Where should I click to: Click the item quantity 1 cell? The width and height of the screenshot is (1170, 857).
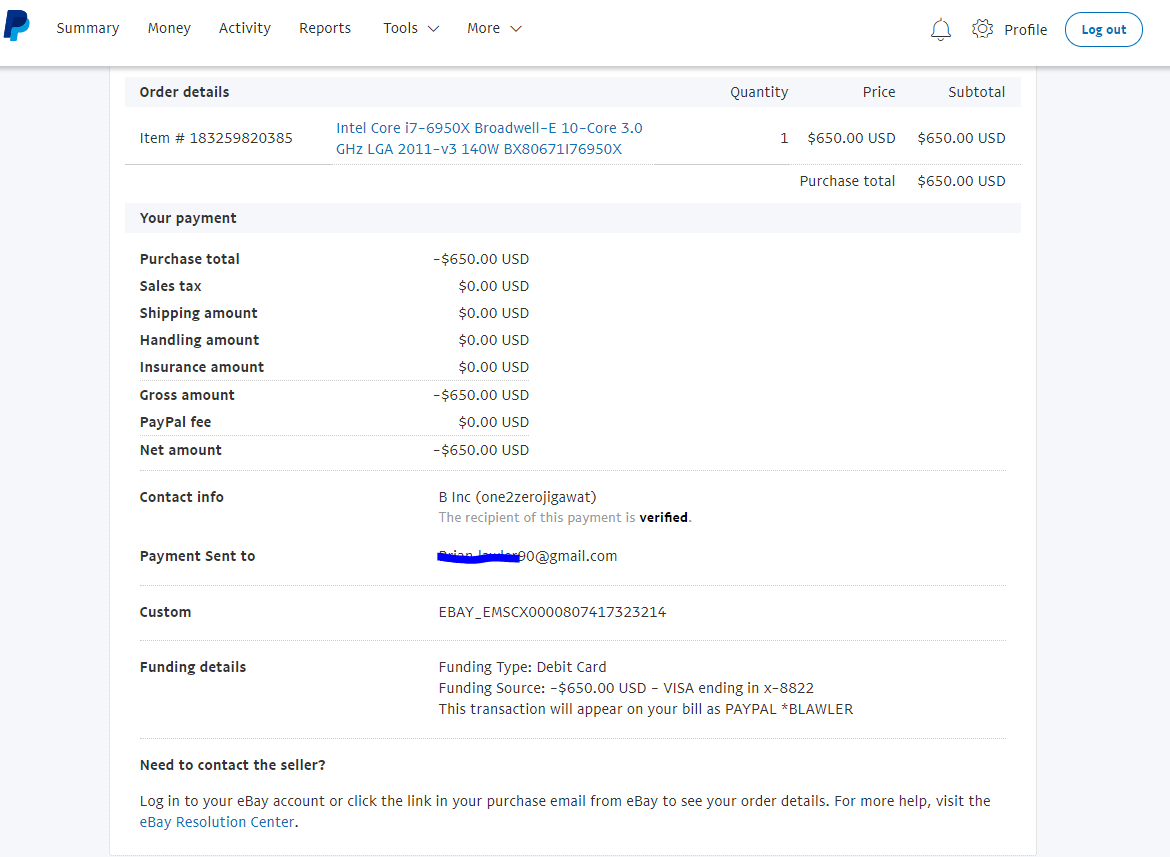click(x=784, y=138)
